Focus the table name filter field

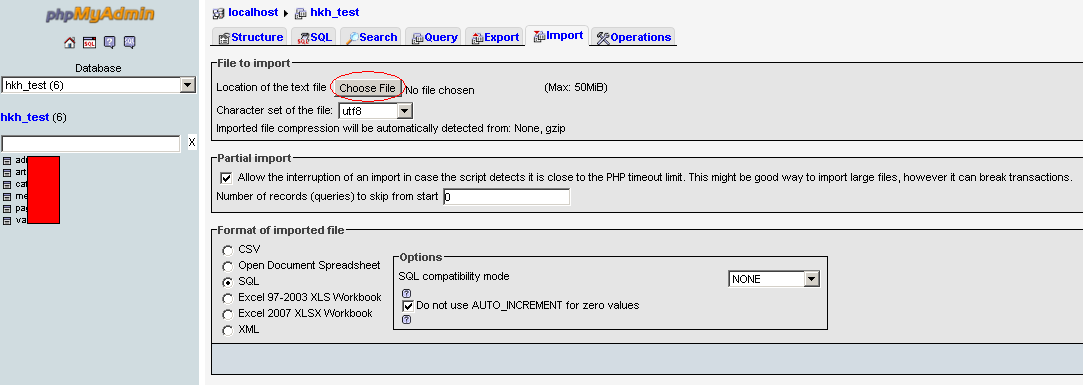pyautogui.click(x=90, y=144)
